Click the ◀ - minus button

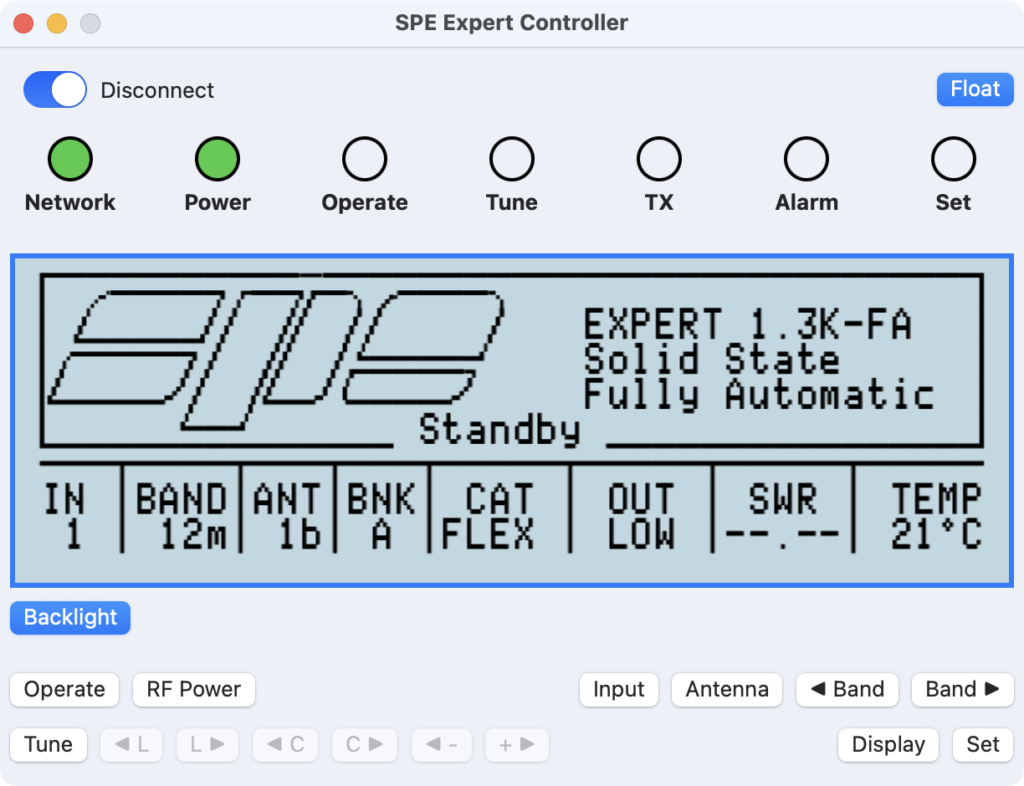tap(441, 745)
